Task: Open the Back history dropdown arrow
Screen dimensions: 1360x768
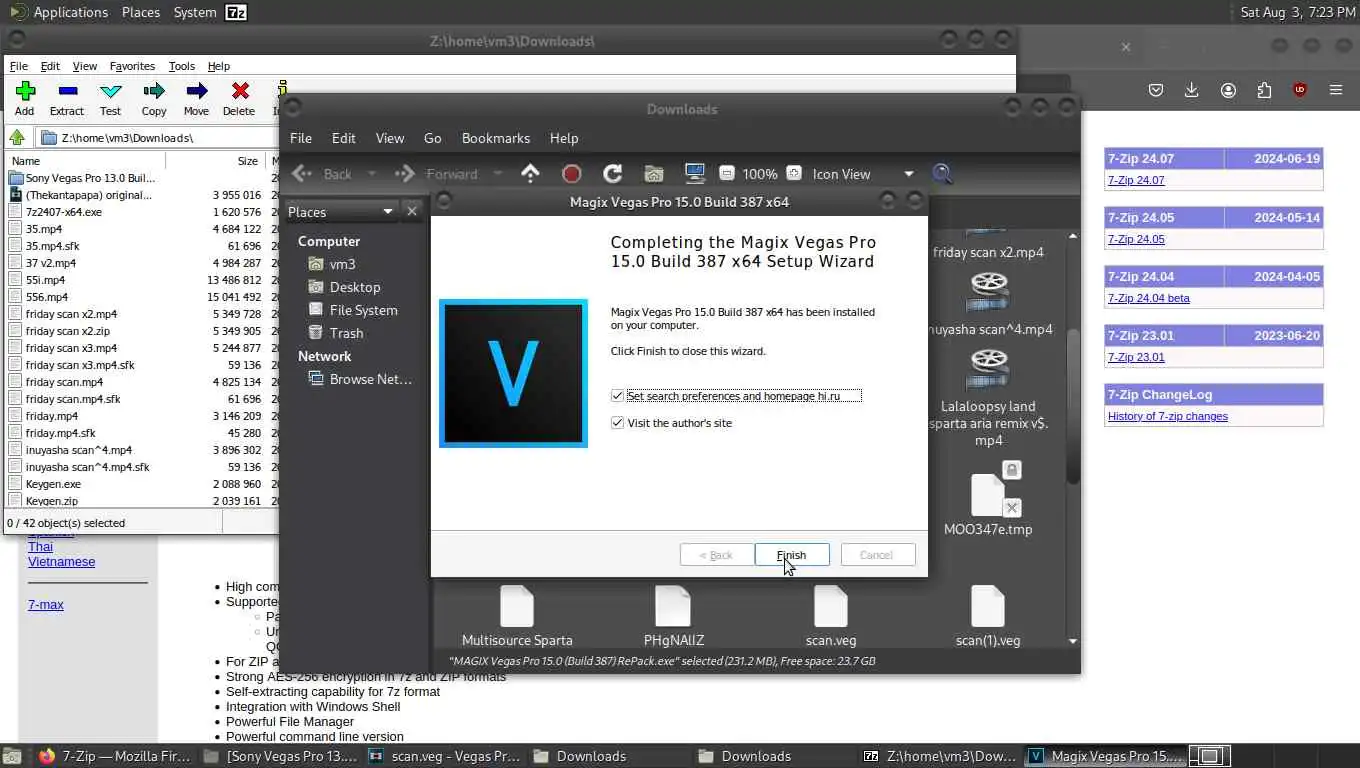Action: coord(372,174)
